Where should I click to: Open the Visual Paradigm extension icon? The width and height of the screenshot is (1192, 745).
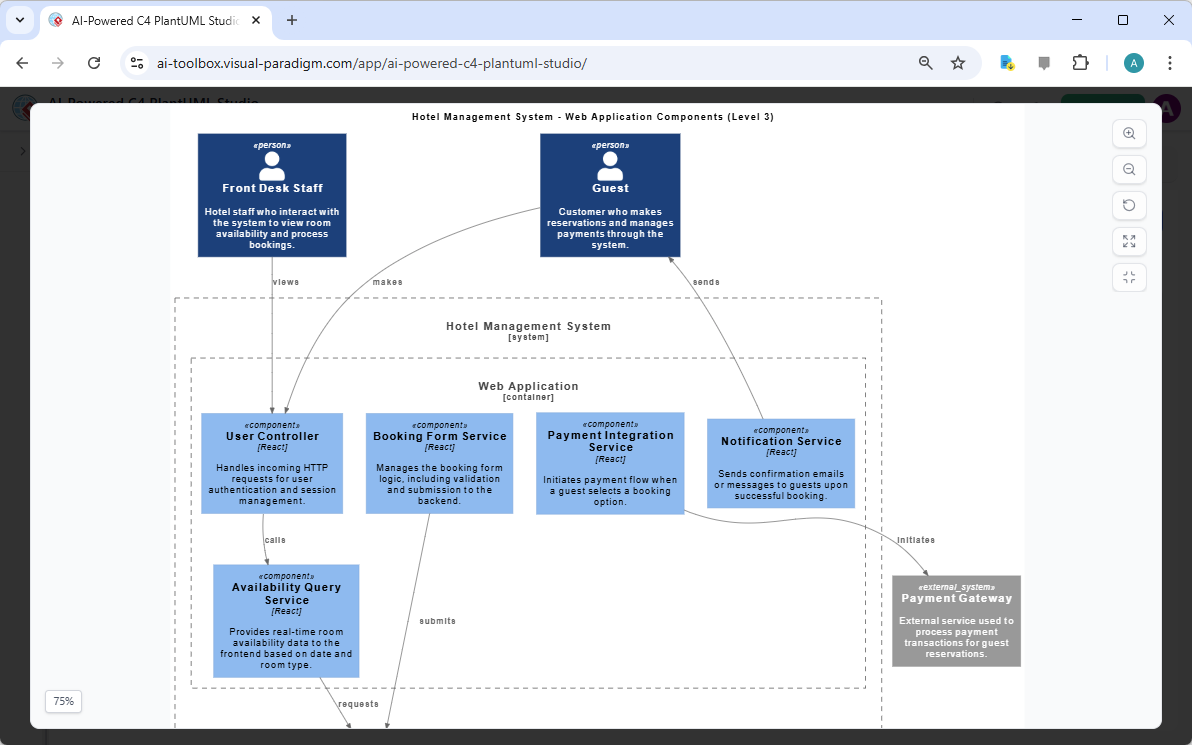[x=1006, y=62]
